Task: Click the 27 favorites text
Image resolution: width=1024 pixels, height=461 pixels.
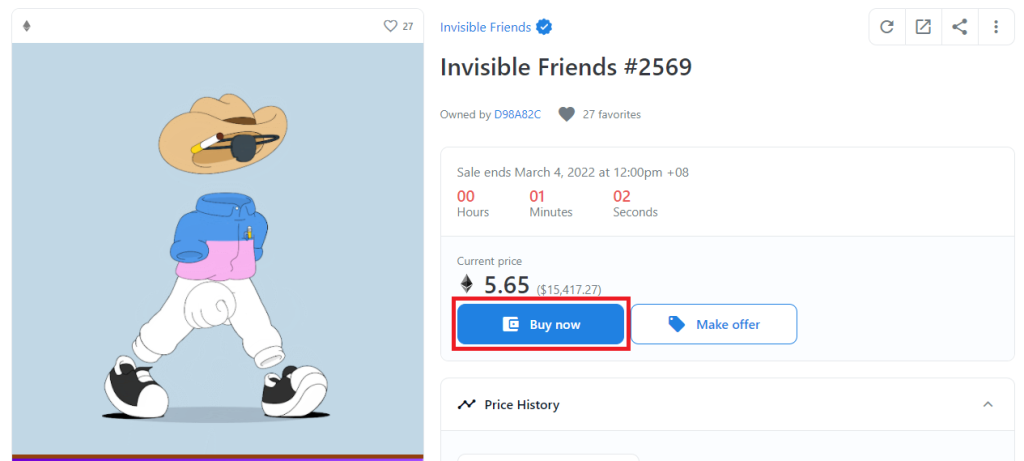Action: click(x=612, y=114)
